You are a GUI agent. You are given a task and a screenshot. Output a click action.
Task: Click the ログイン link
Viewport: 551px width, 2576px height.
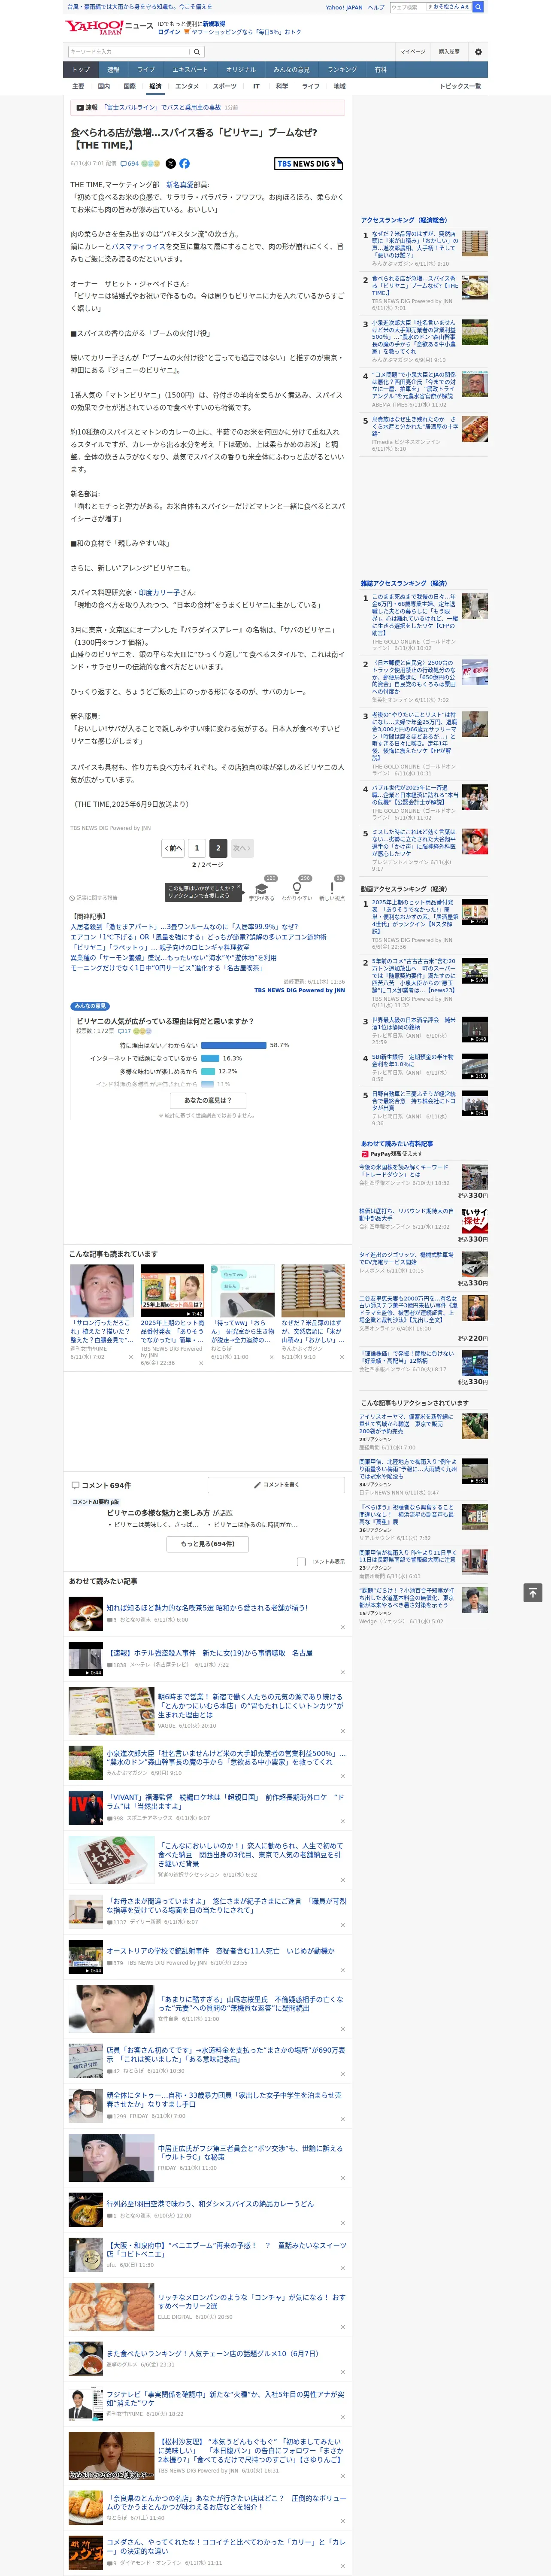[x=169, y=32]
